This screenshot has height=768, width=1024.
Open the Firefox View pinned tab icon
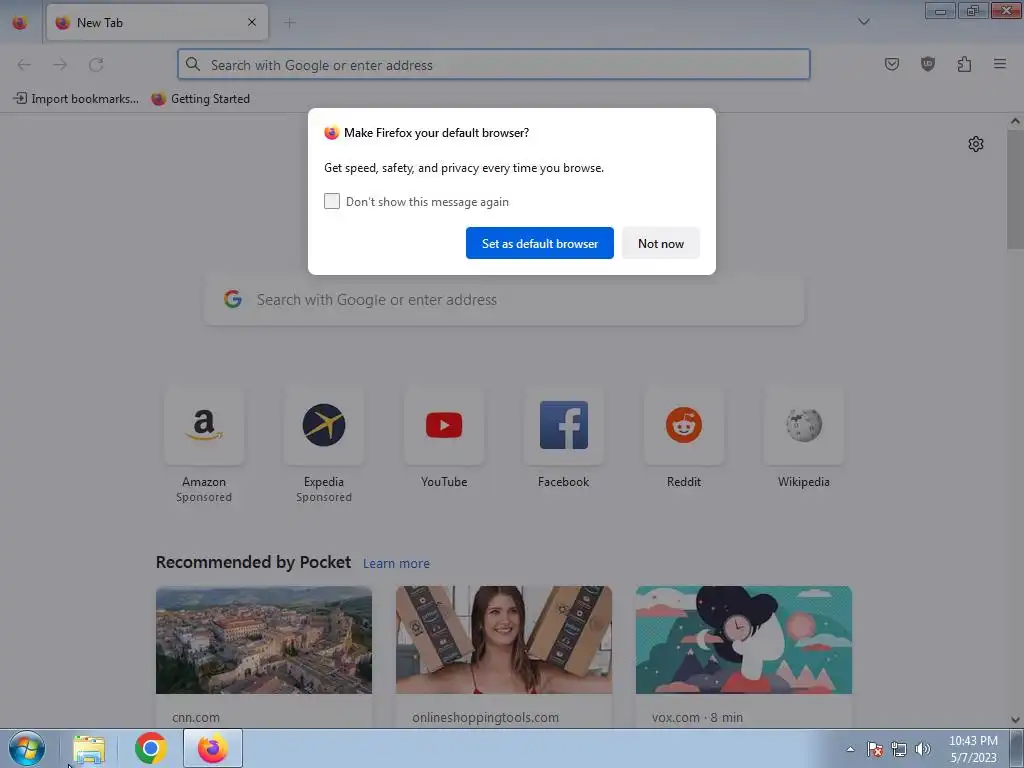20,22
